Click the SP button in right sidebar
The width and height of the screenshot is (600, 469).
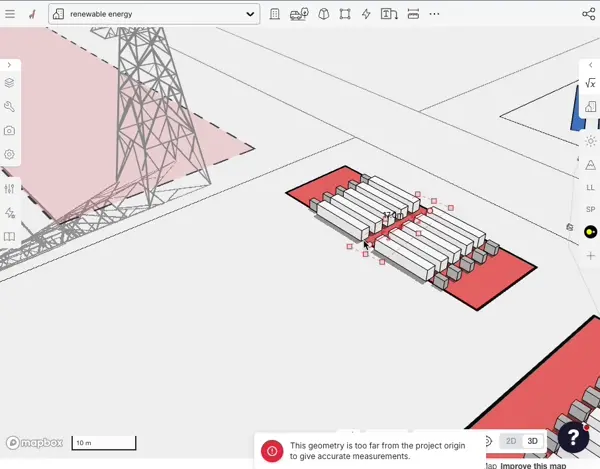(590, 209)
